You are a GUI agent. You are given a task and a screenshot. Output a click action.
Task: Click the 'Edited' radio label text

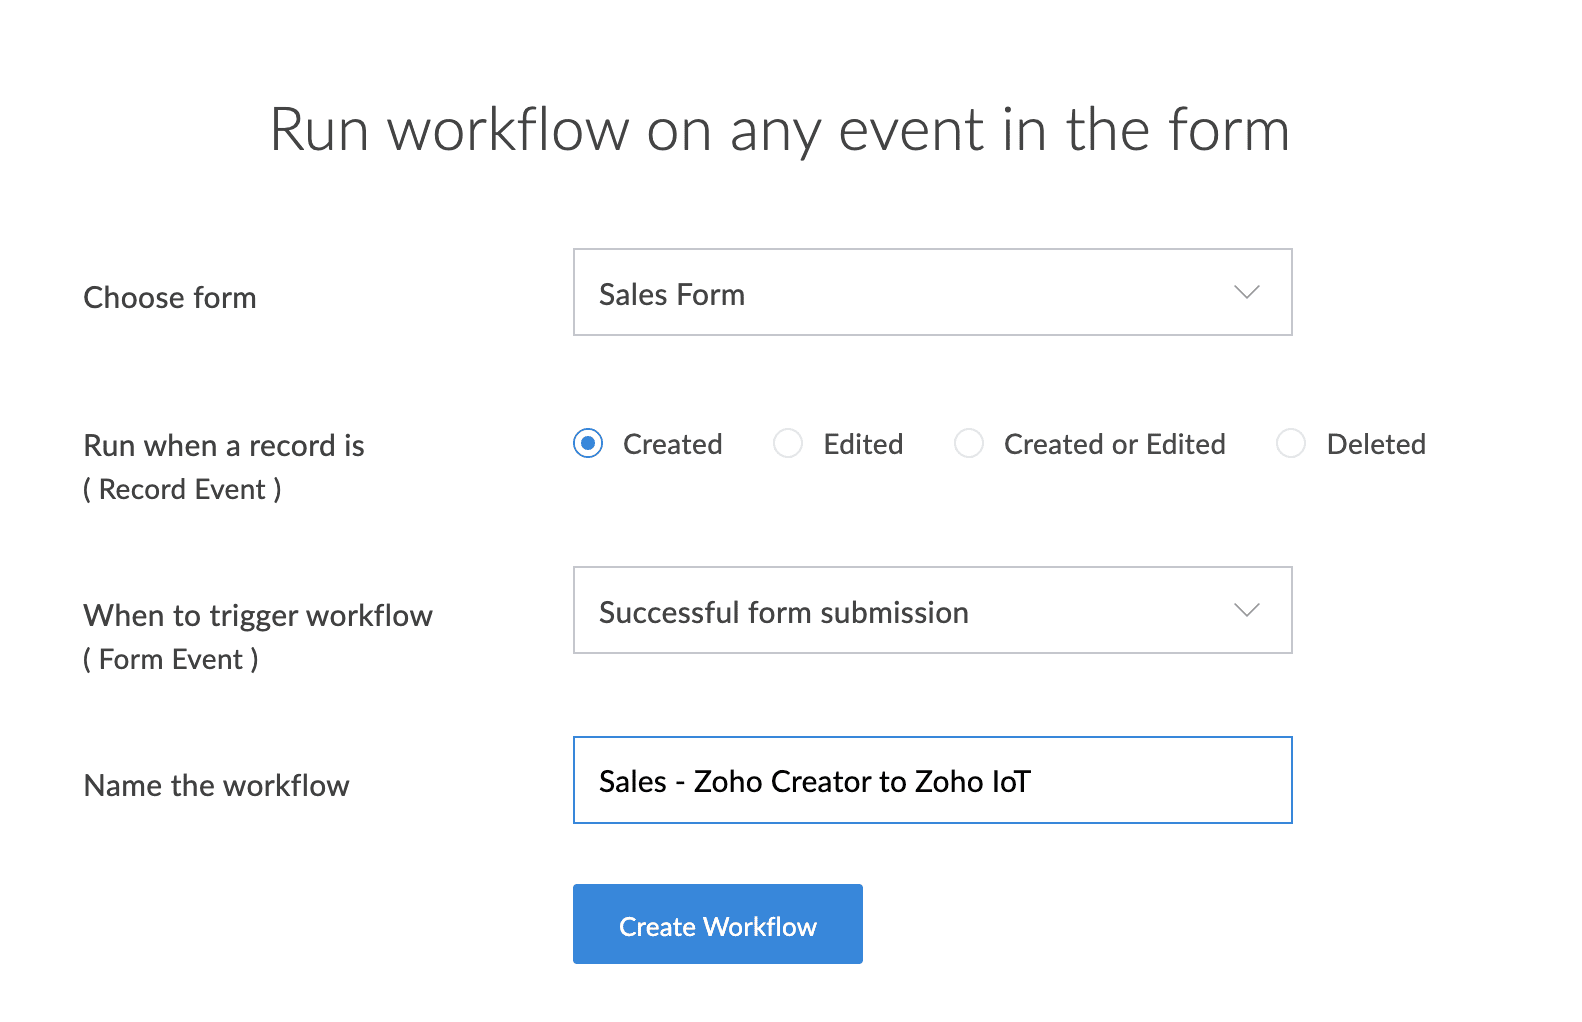coord(863,444)
